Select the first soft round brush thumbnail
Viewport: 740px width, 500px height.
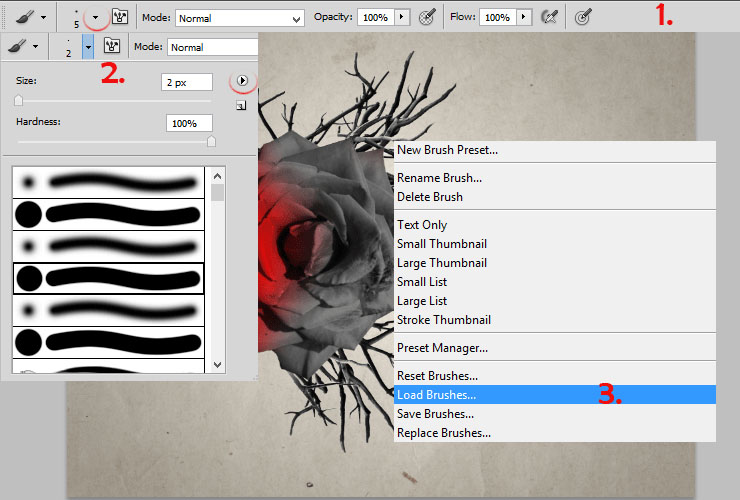tap(109, 182)
